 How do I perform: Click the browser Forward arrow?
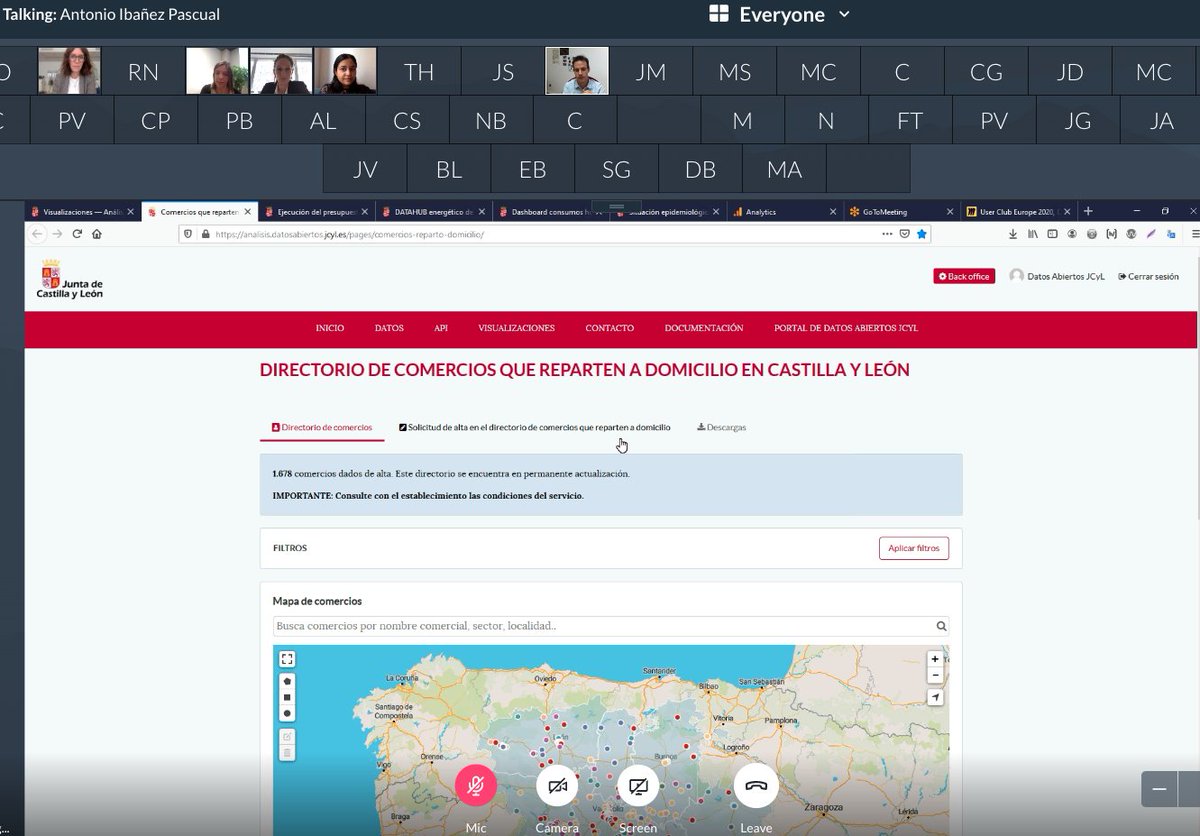pyautogui.click(x=57, y=233)
